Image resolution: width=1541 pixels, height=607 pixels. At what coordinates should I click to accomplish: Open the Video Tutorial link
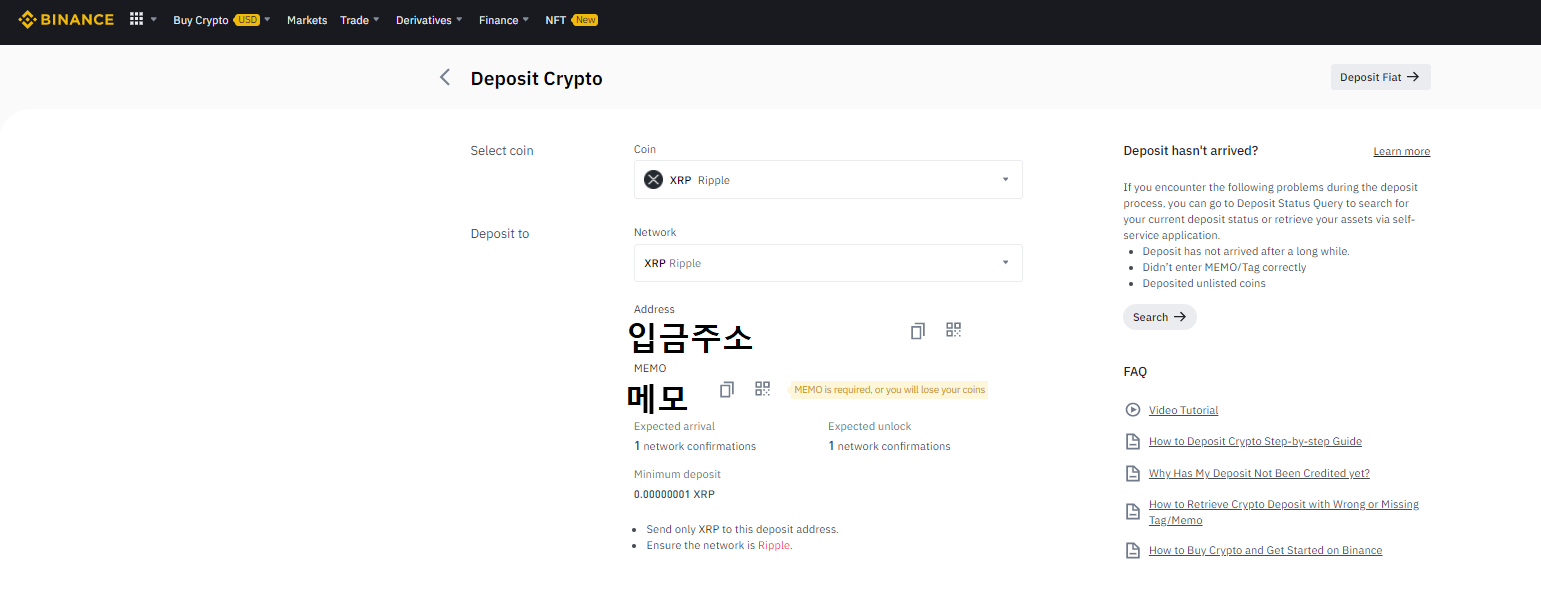point(1183,410)
